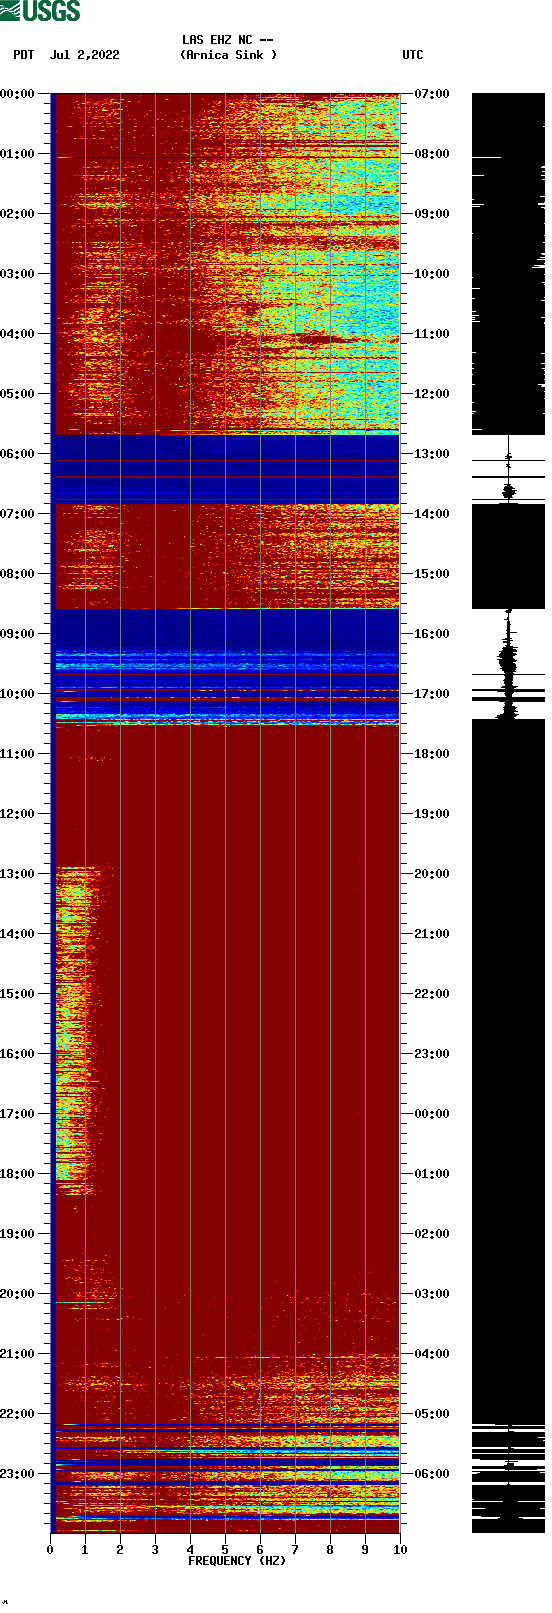This screenshot has width=552, height=1613.
Task: Click the 18:00 PDT time label
Action: point(18,1174)
